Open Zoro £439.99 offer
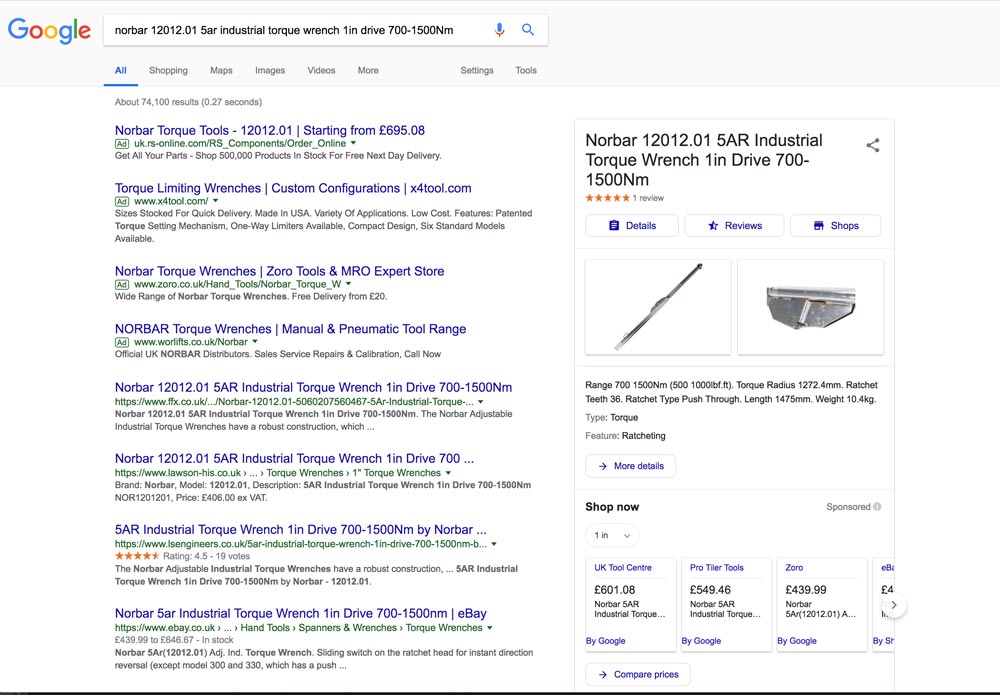This screenshot has height=695, width=1000. click(x=822, y=604)
